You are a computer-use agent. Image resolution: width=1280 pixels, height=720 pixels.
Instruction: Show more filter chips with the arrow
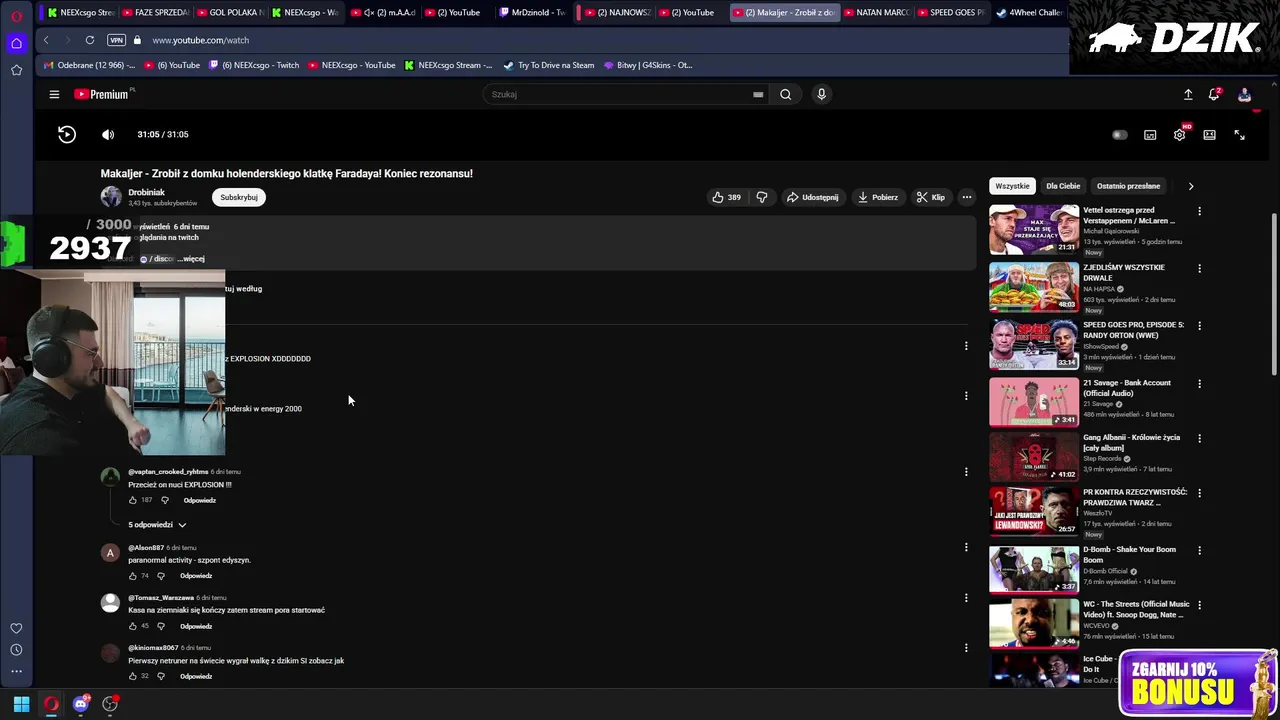tap(1190, 186)
